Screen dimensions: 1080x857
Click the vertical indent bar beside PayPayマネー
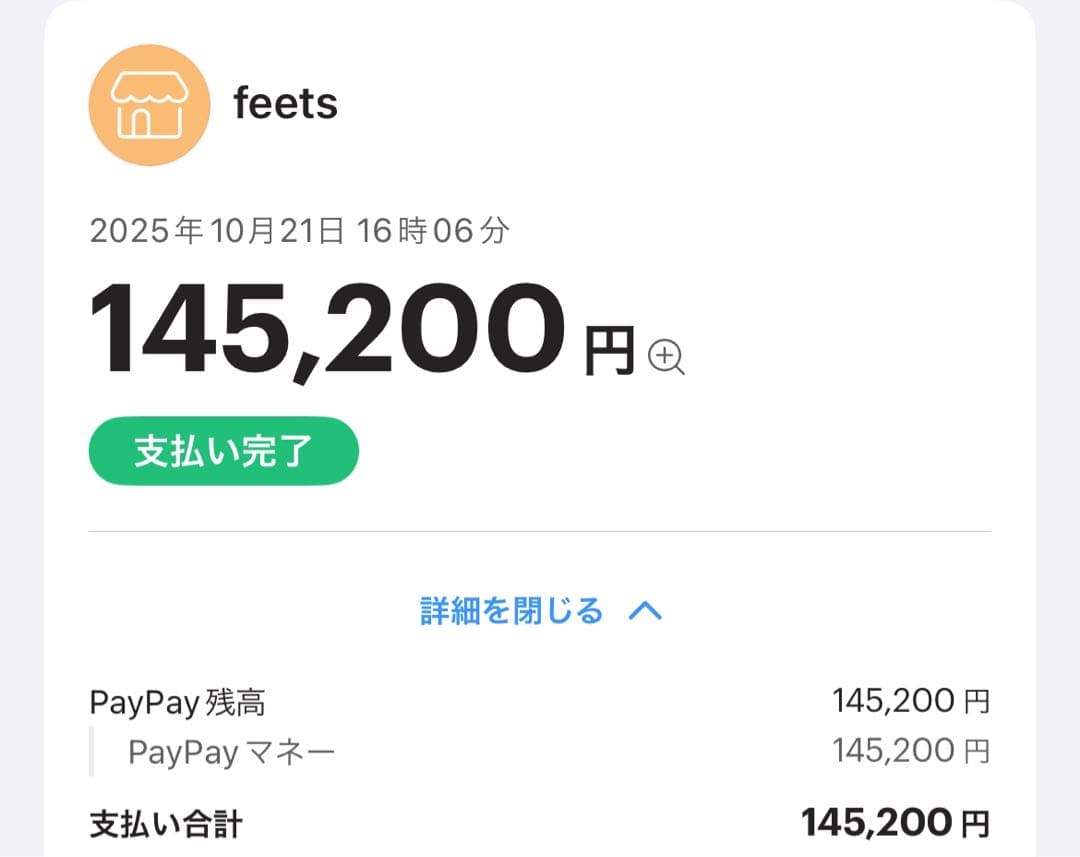(91, 751)
